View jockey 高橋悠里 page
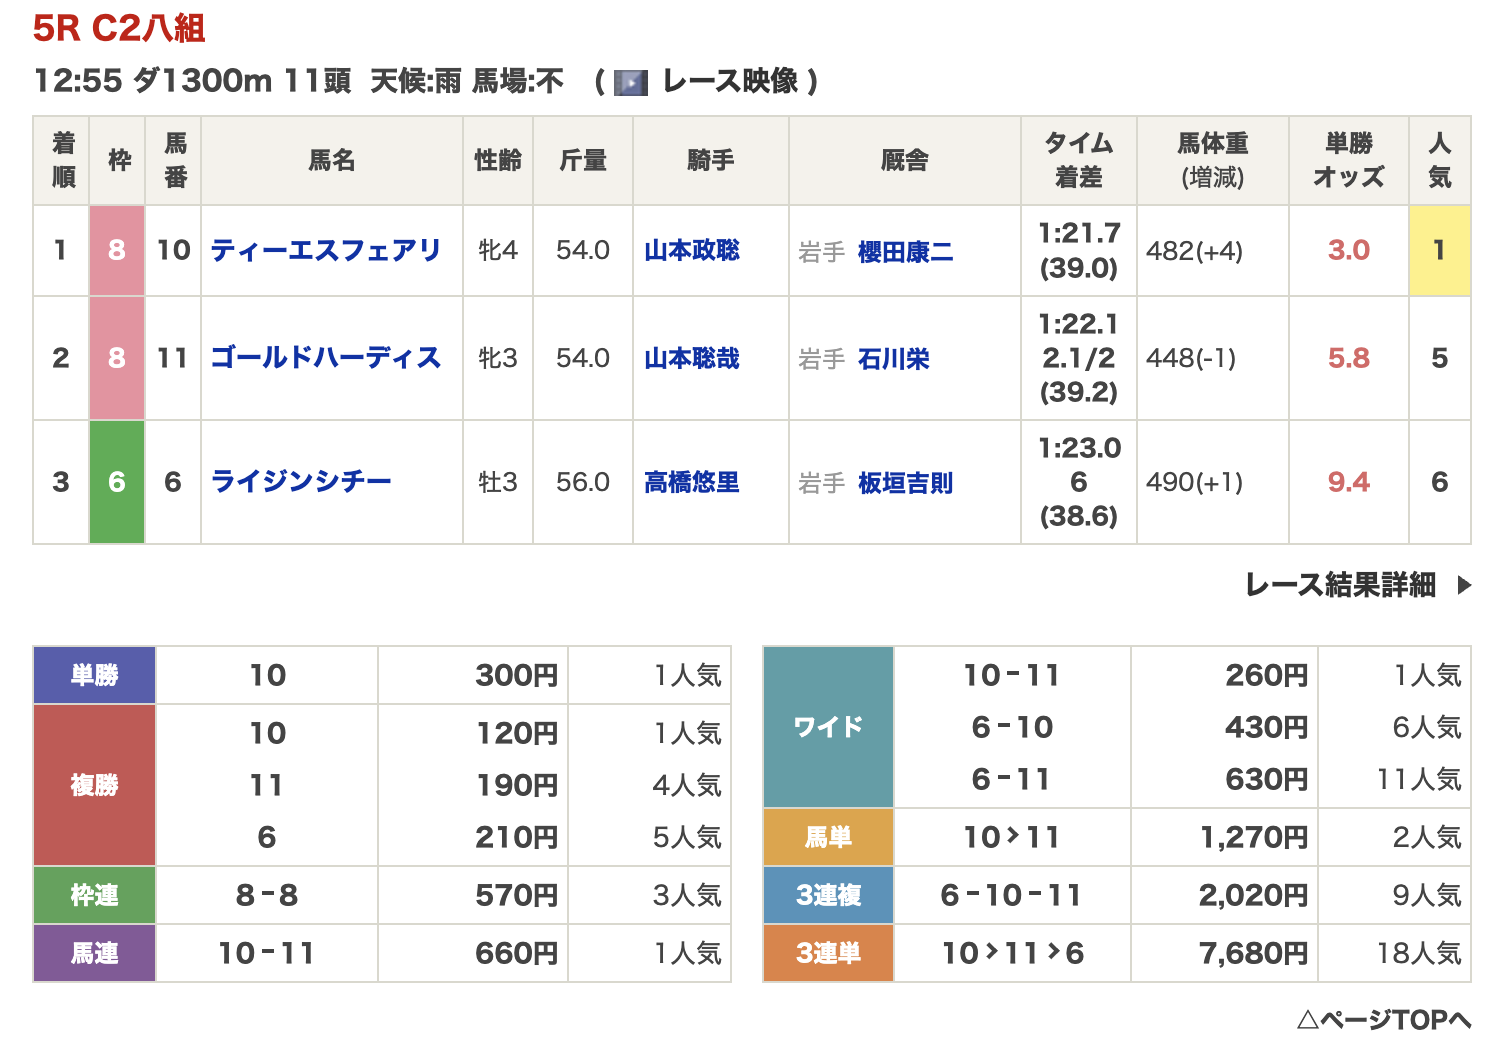This screenshot has height=1046, width=1506. coord(691,482)
